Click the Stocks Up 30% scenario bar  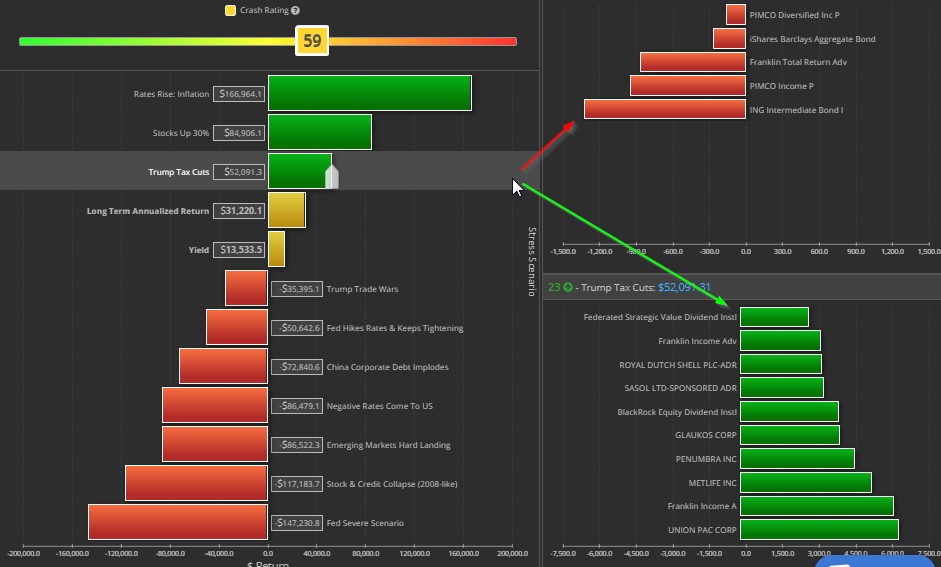click(319, 132)
